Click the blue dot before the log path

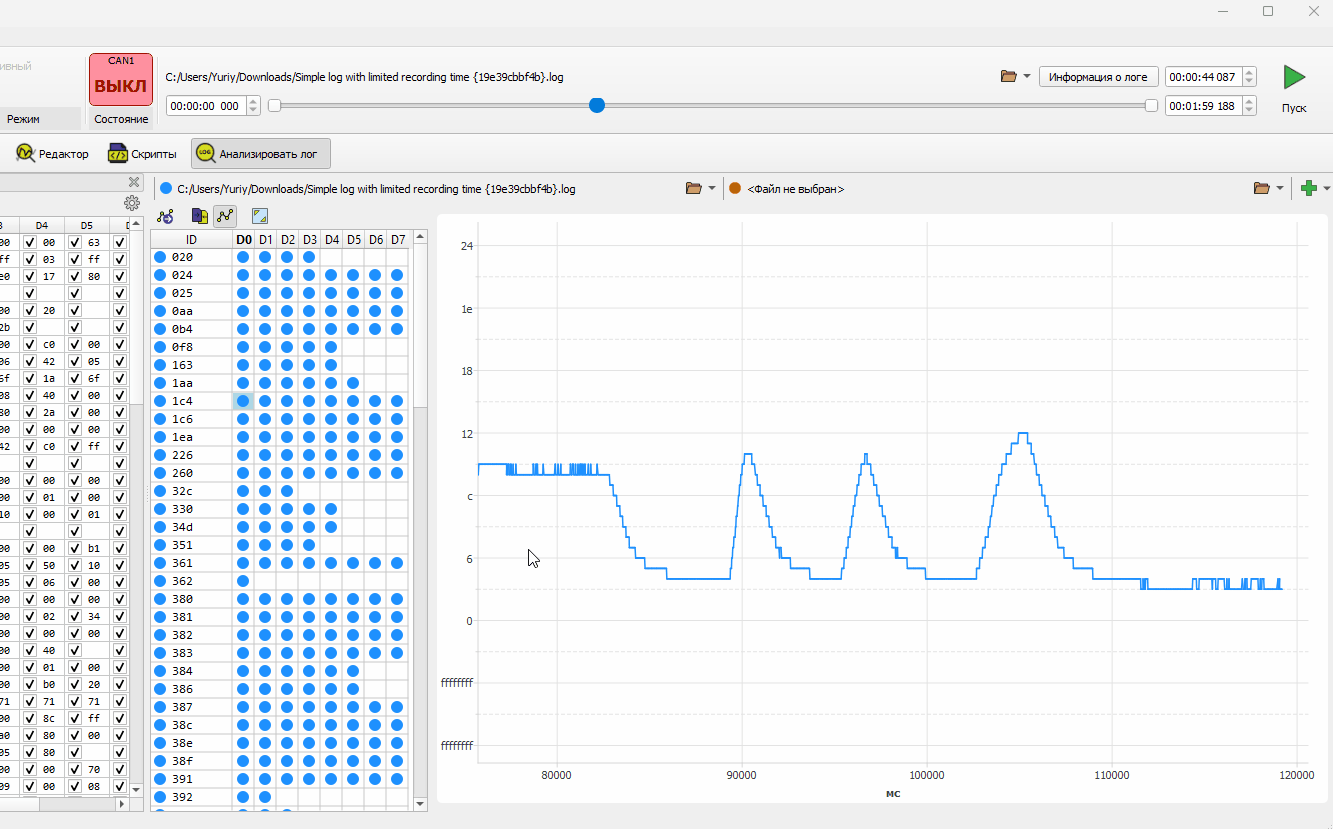pyautogui.click(x=166, y=188)
